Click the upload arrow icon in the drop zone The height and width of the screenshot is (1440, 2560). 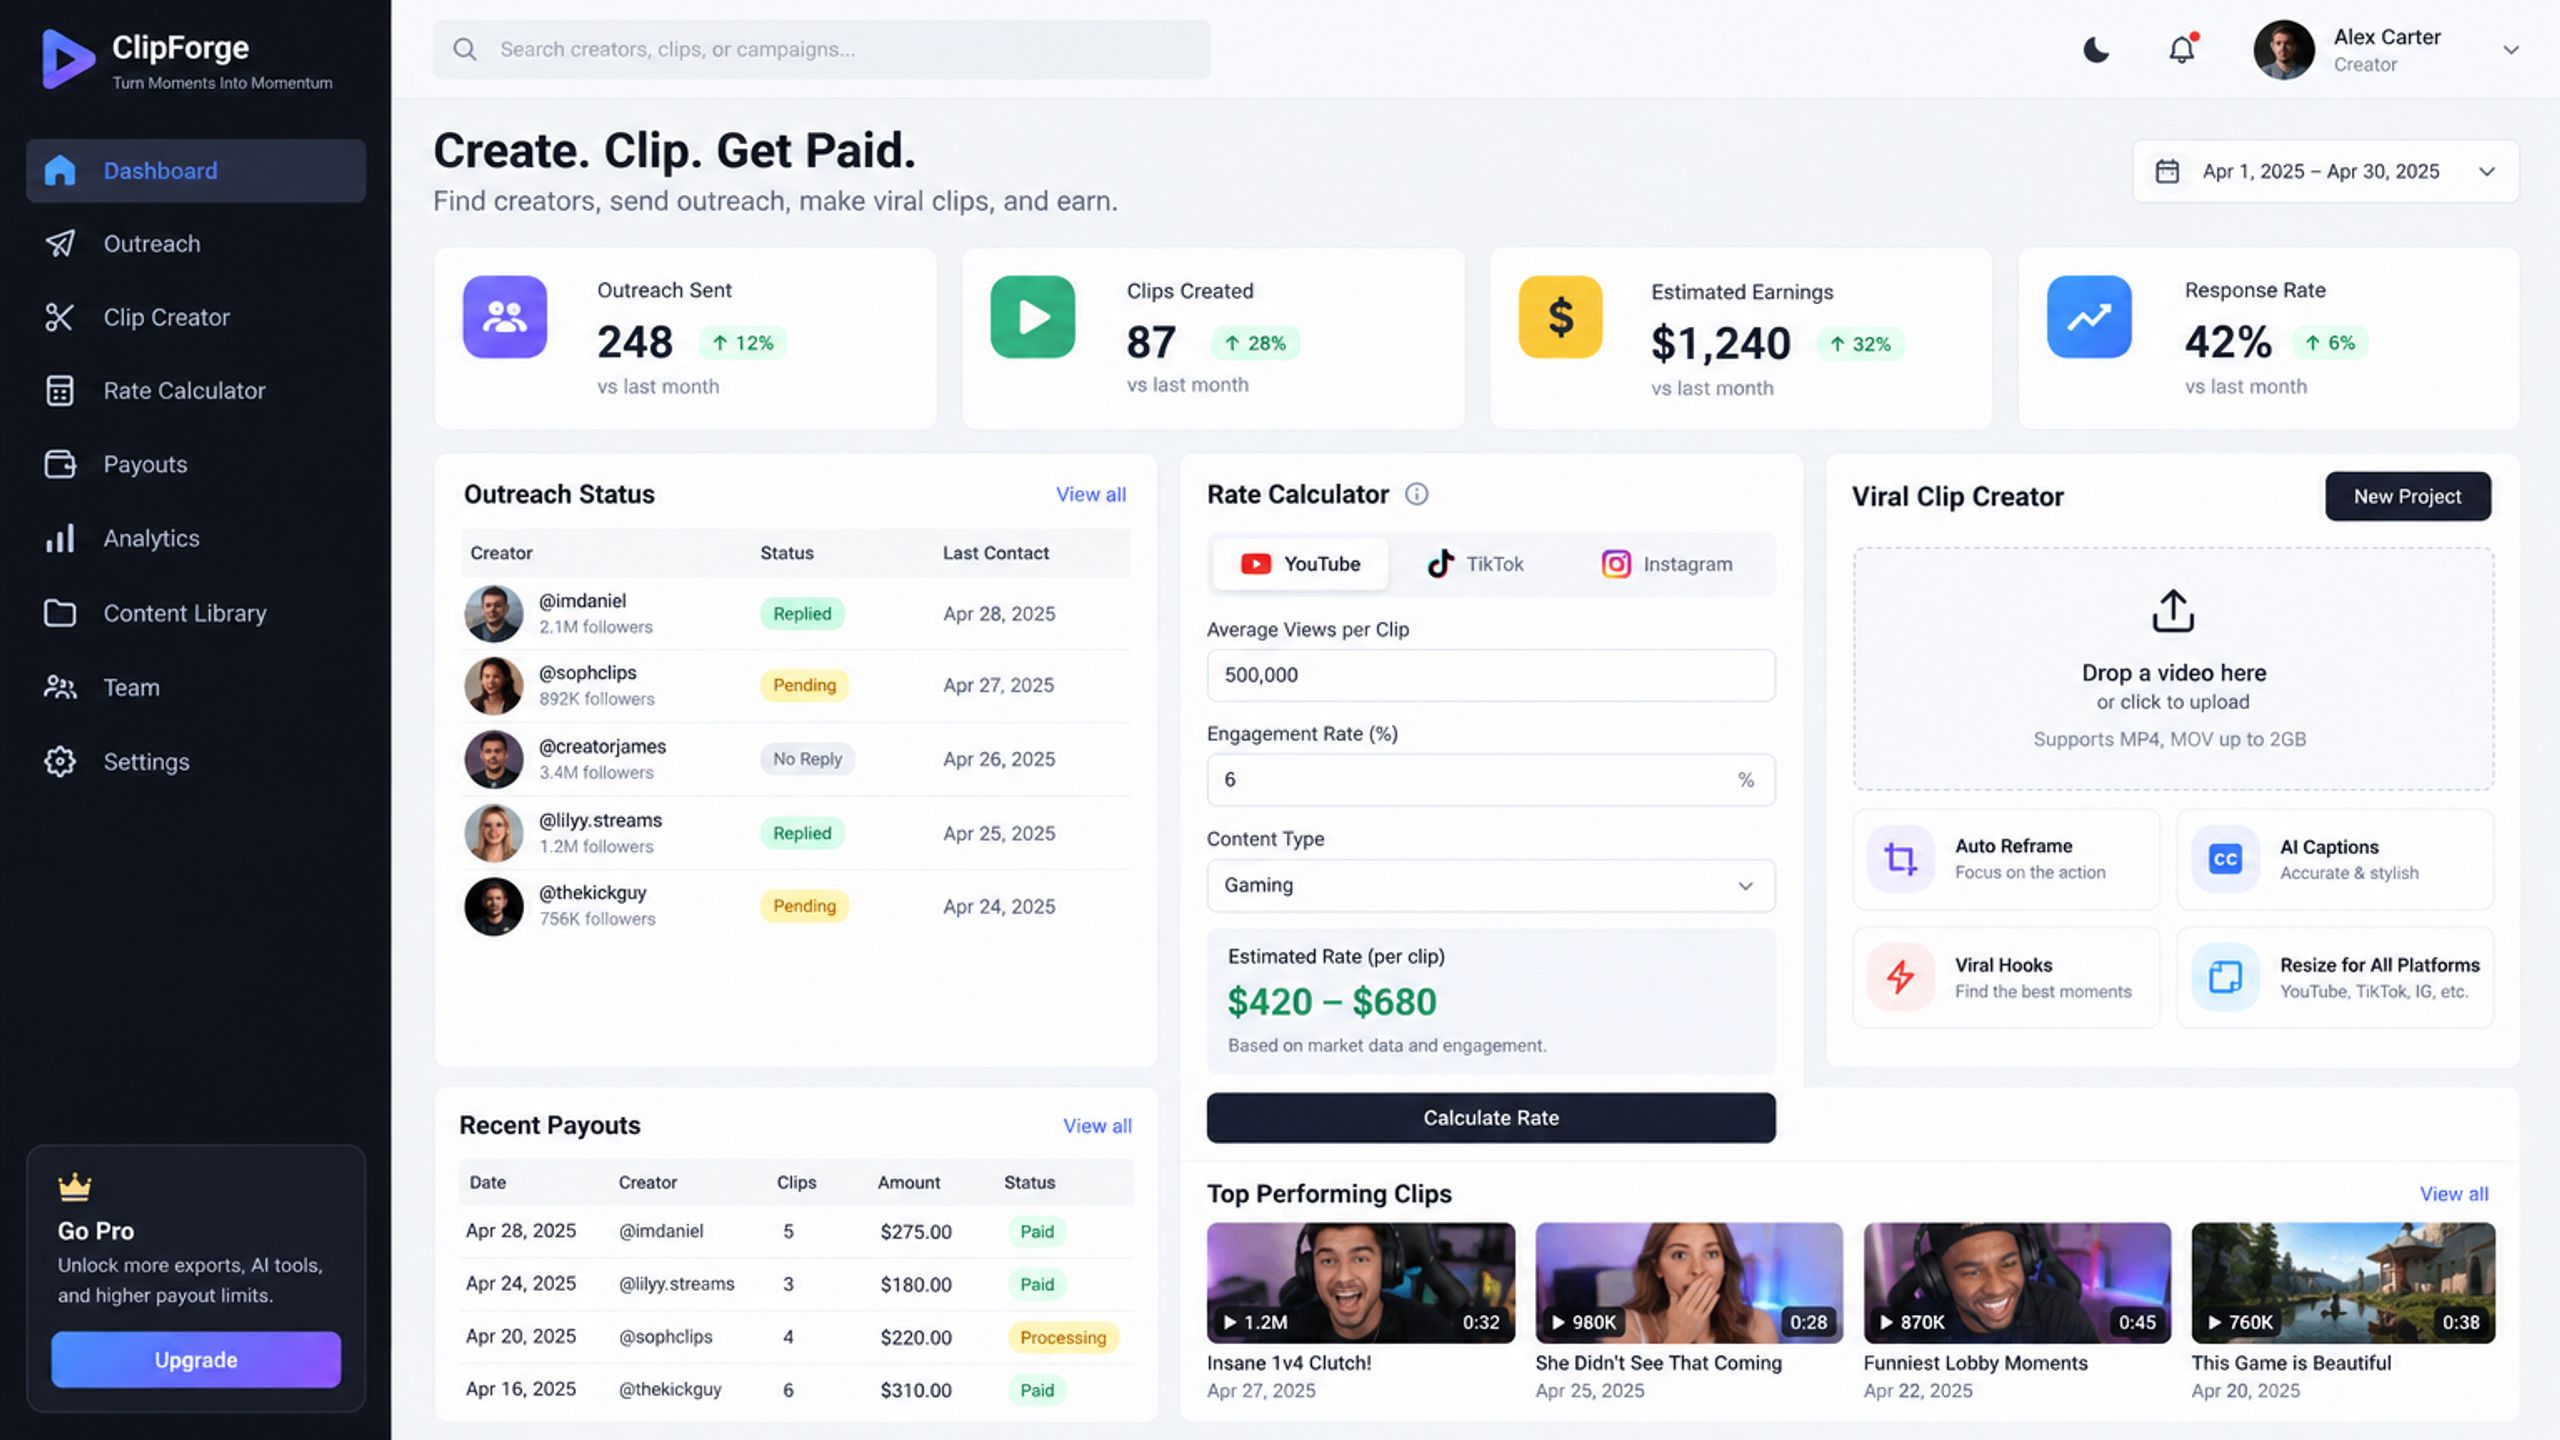coord(2173,610)
